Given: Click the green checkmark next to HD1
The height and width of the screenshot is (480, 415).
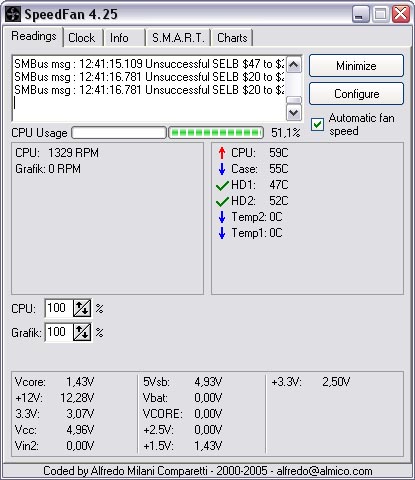Looking at the screenshot, I should click(222, 185).
